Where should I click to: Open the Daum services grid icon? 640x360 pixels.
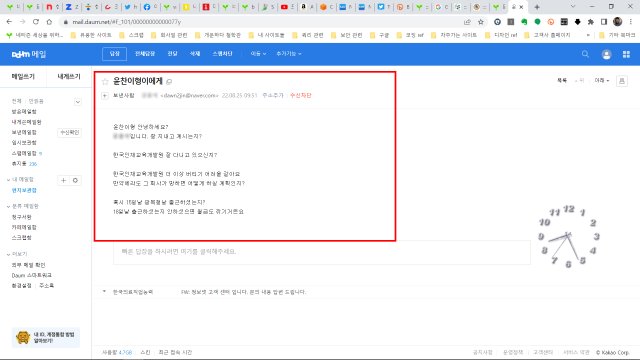(626, 54)
